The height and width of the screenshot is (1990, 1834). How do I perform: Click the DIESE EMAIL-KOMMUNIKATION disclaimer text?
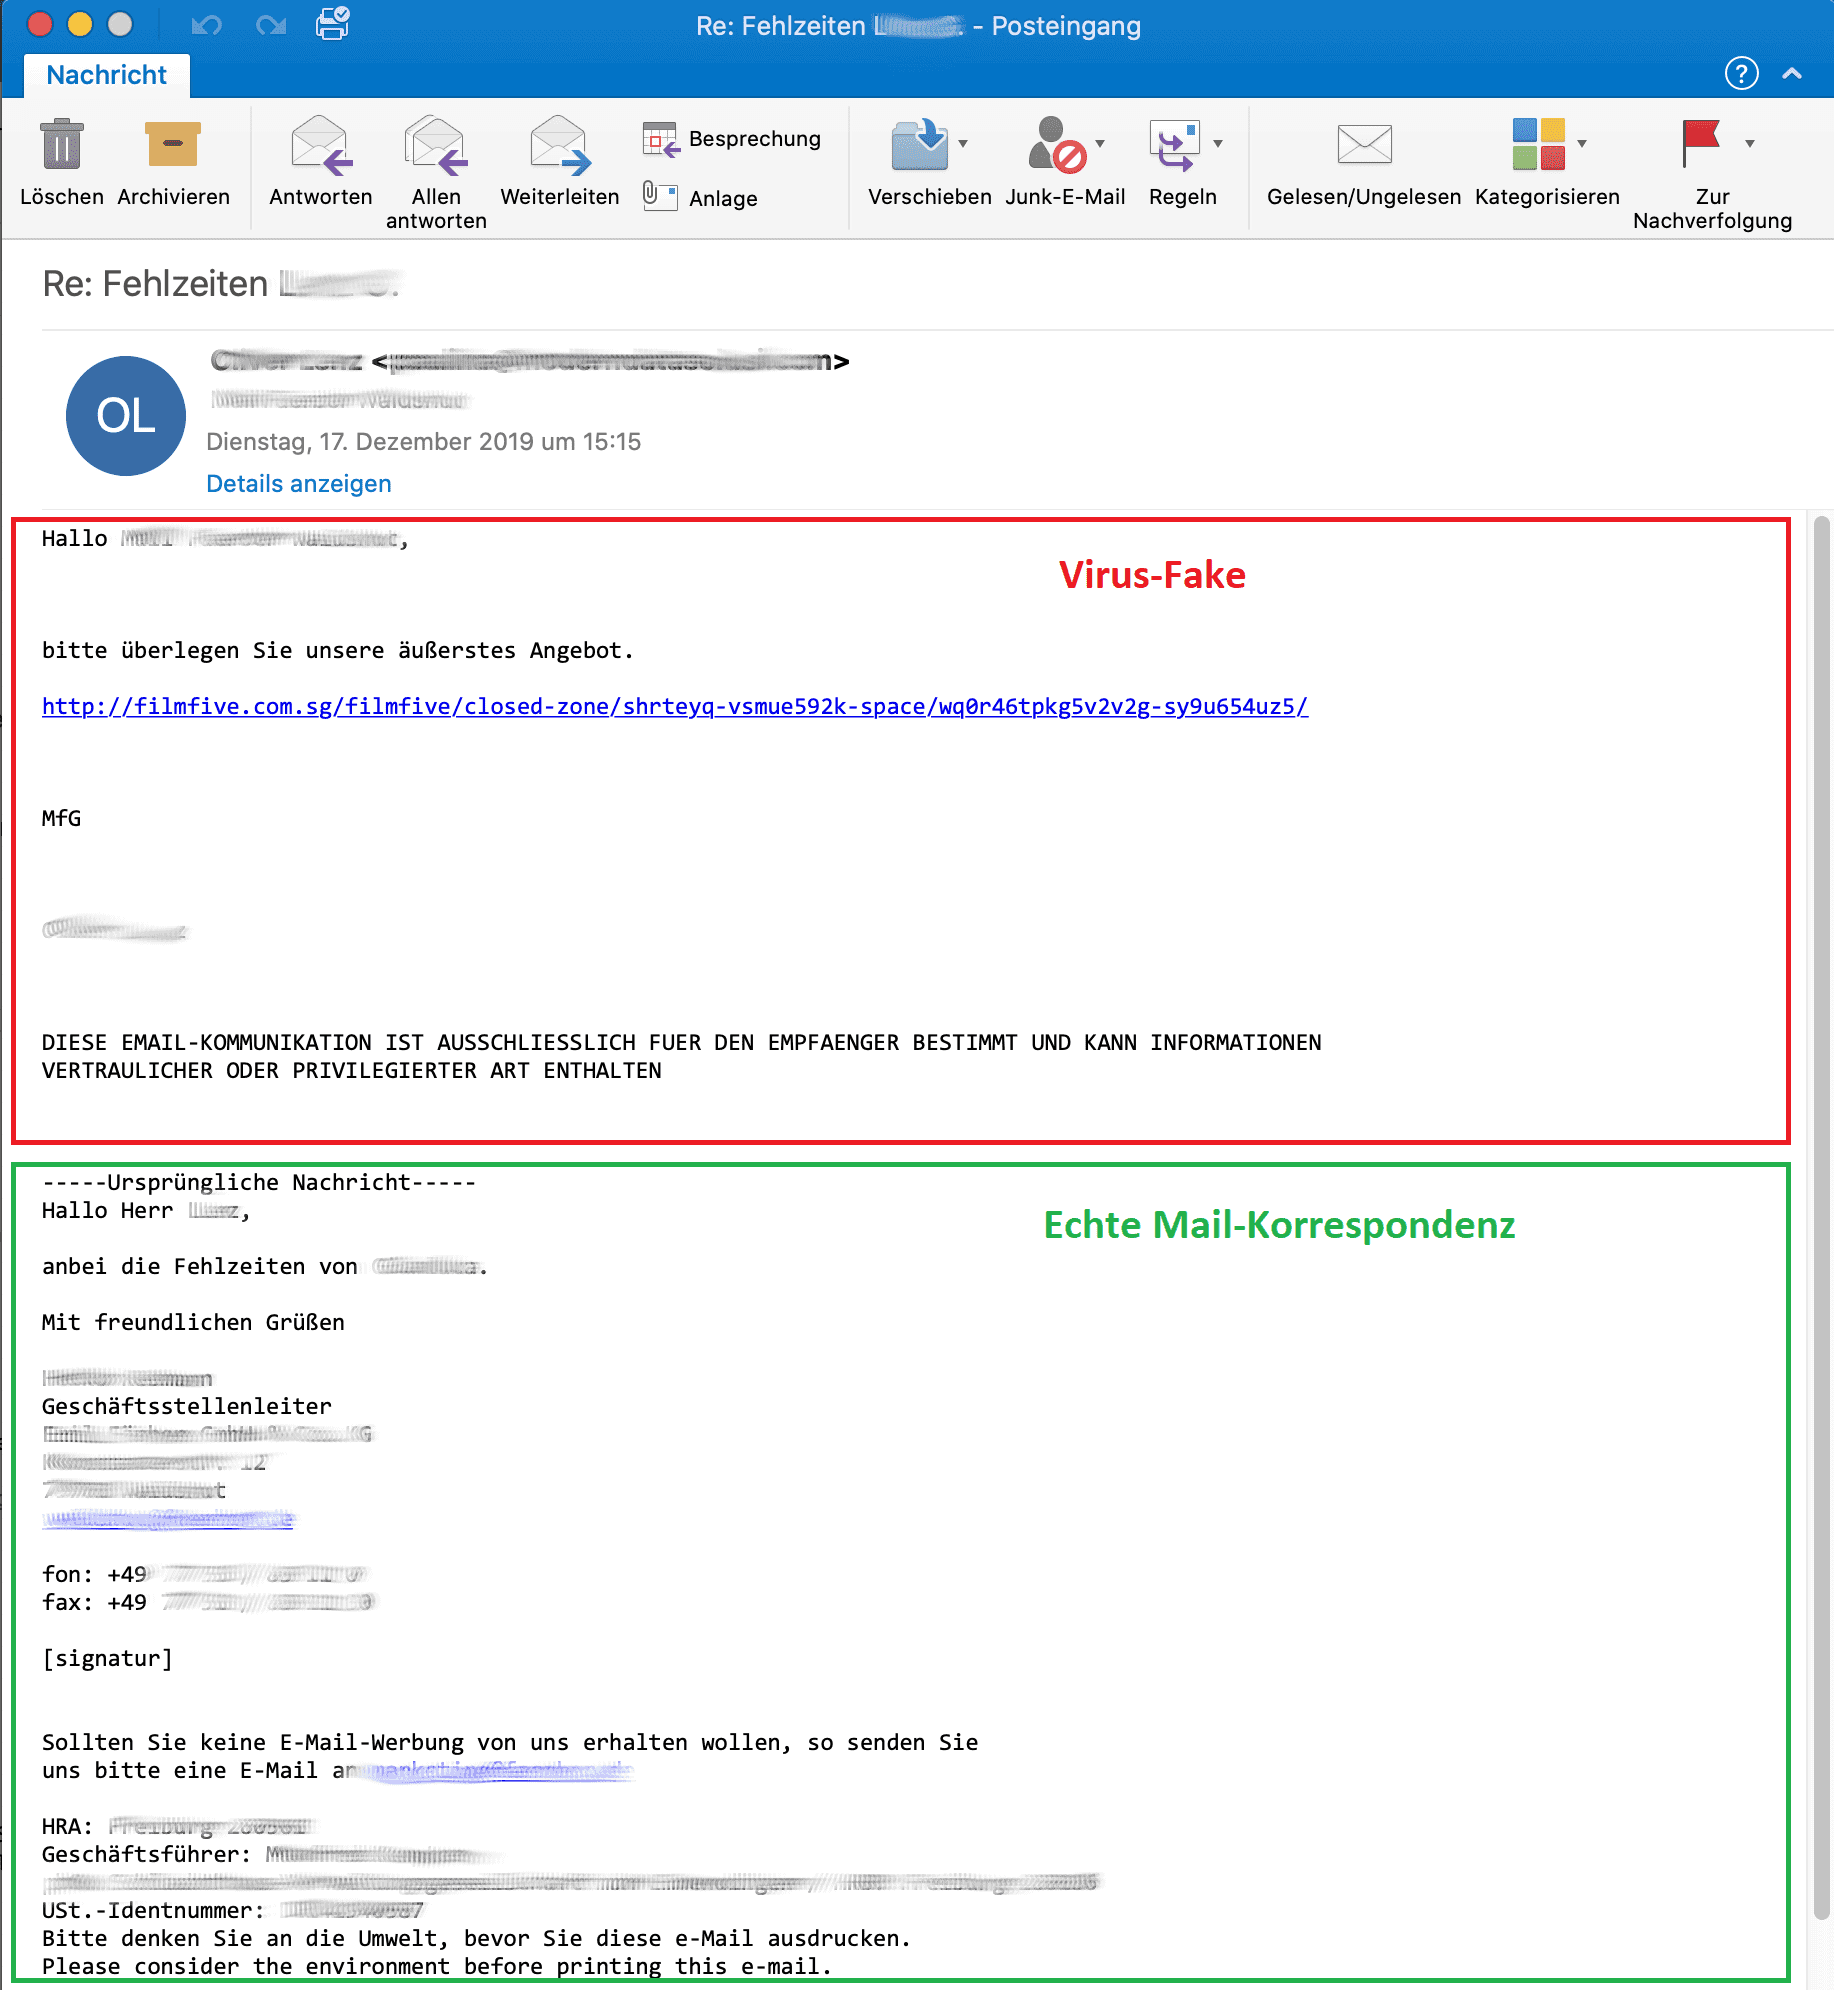[x=681, y=1057]
